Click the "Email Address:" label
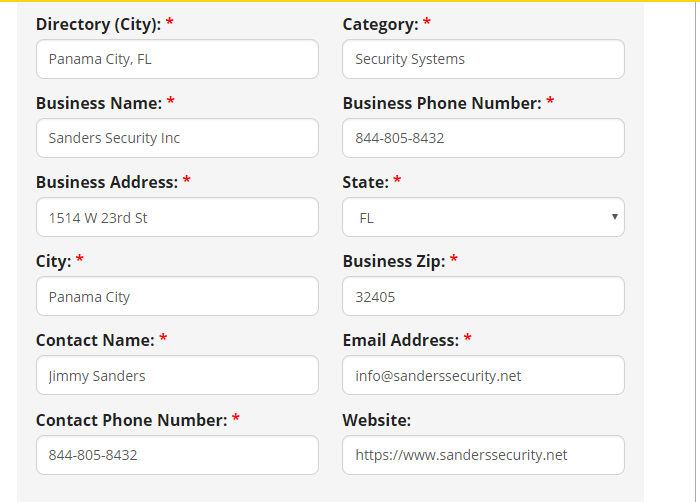The width and height of the screenshot is (700, 502). (400, 340)
